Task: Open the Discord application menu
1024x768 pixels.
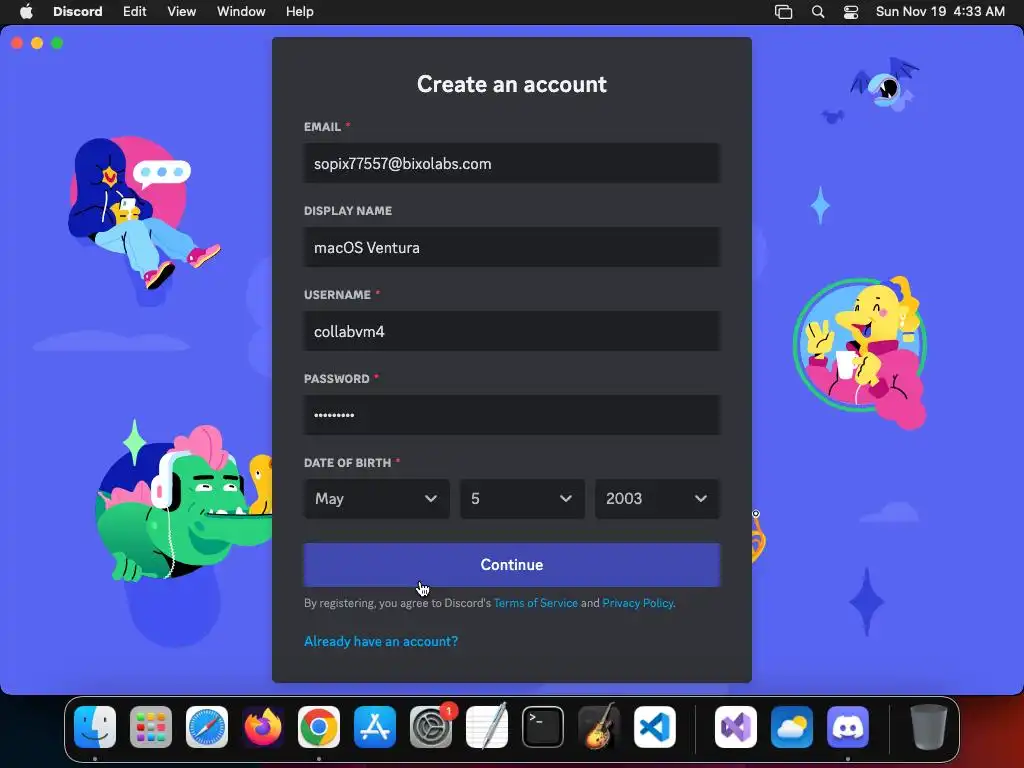Action: tap(78, 12)
